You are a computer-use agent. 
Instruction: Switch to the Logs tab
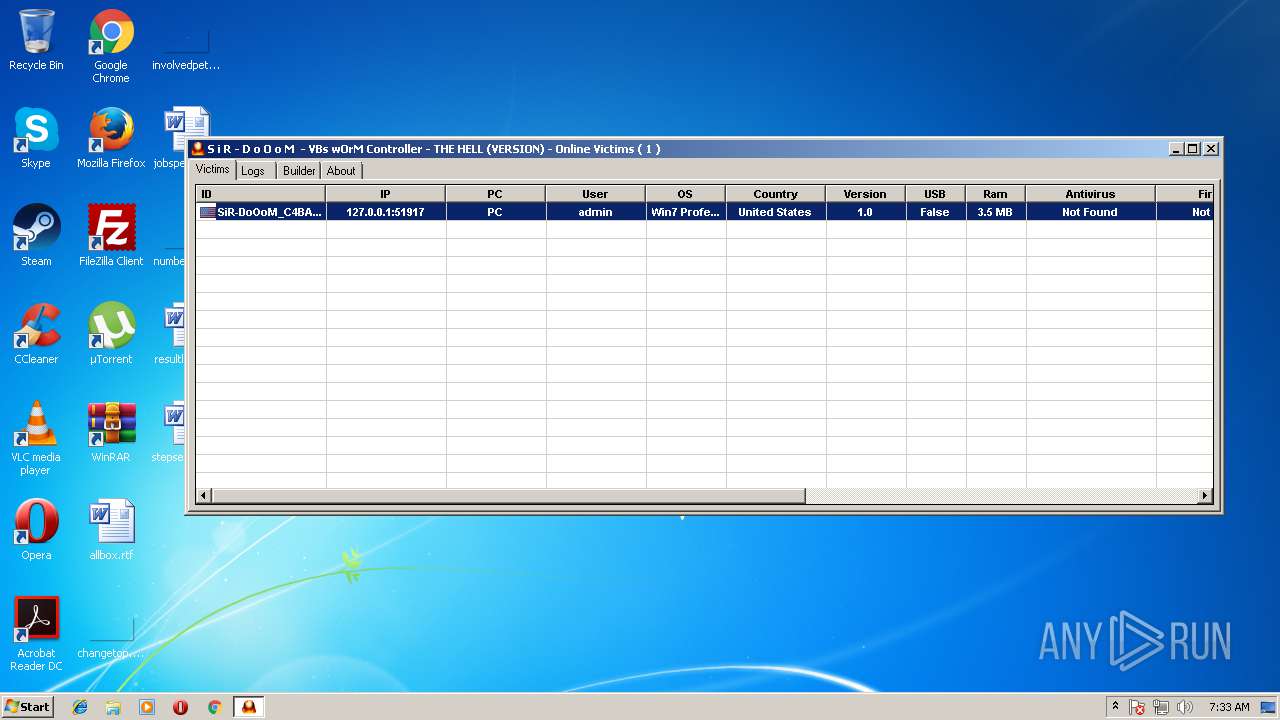tap(253, 171)
